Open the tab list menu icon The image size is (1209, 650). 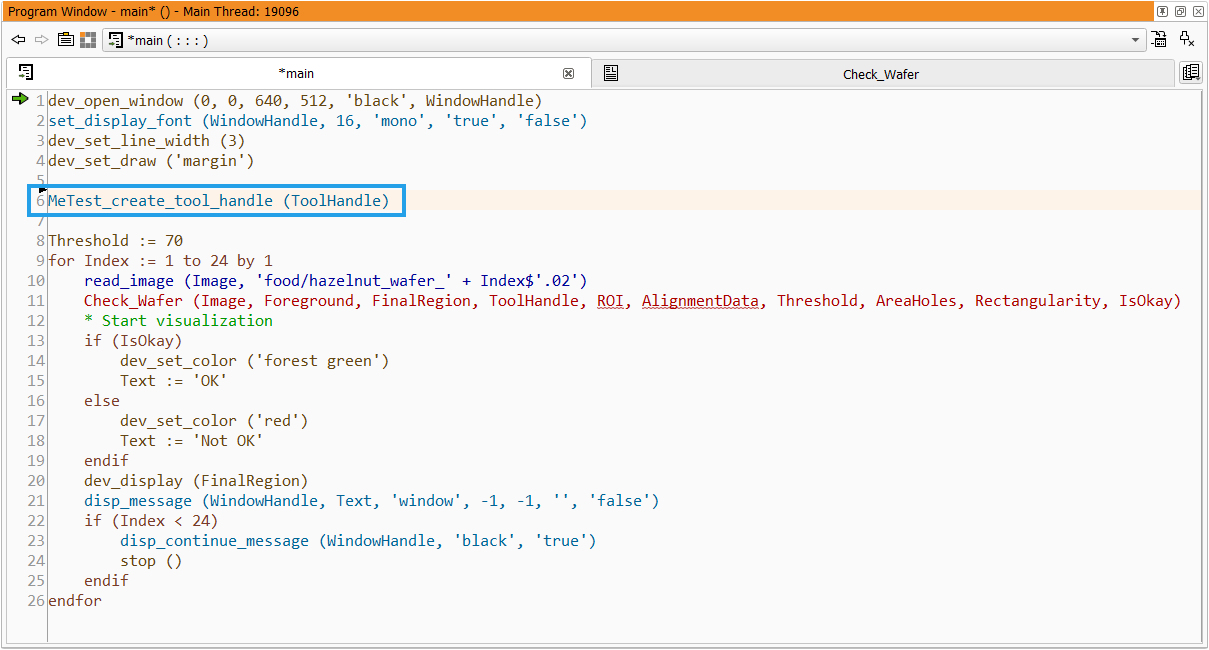tap(1190, 73)
